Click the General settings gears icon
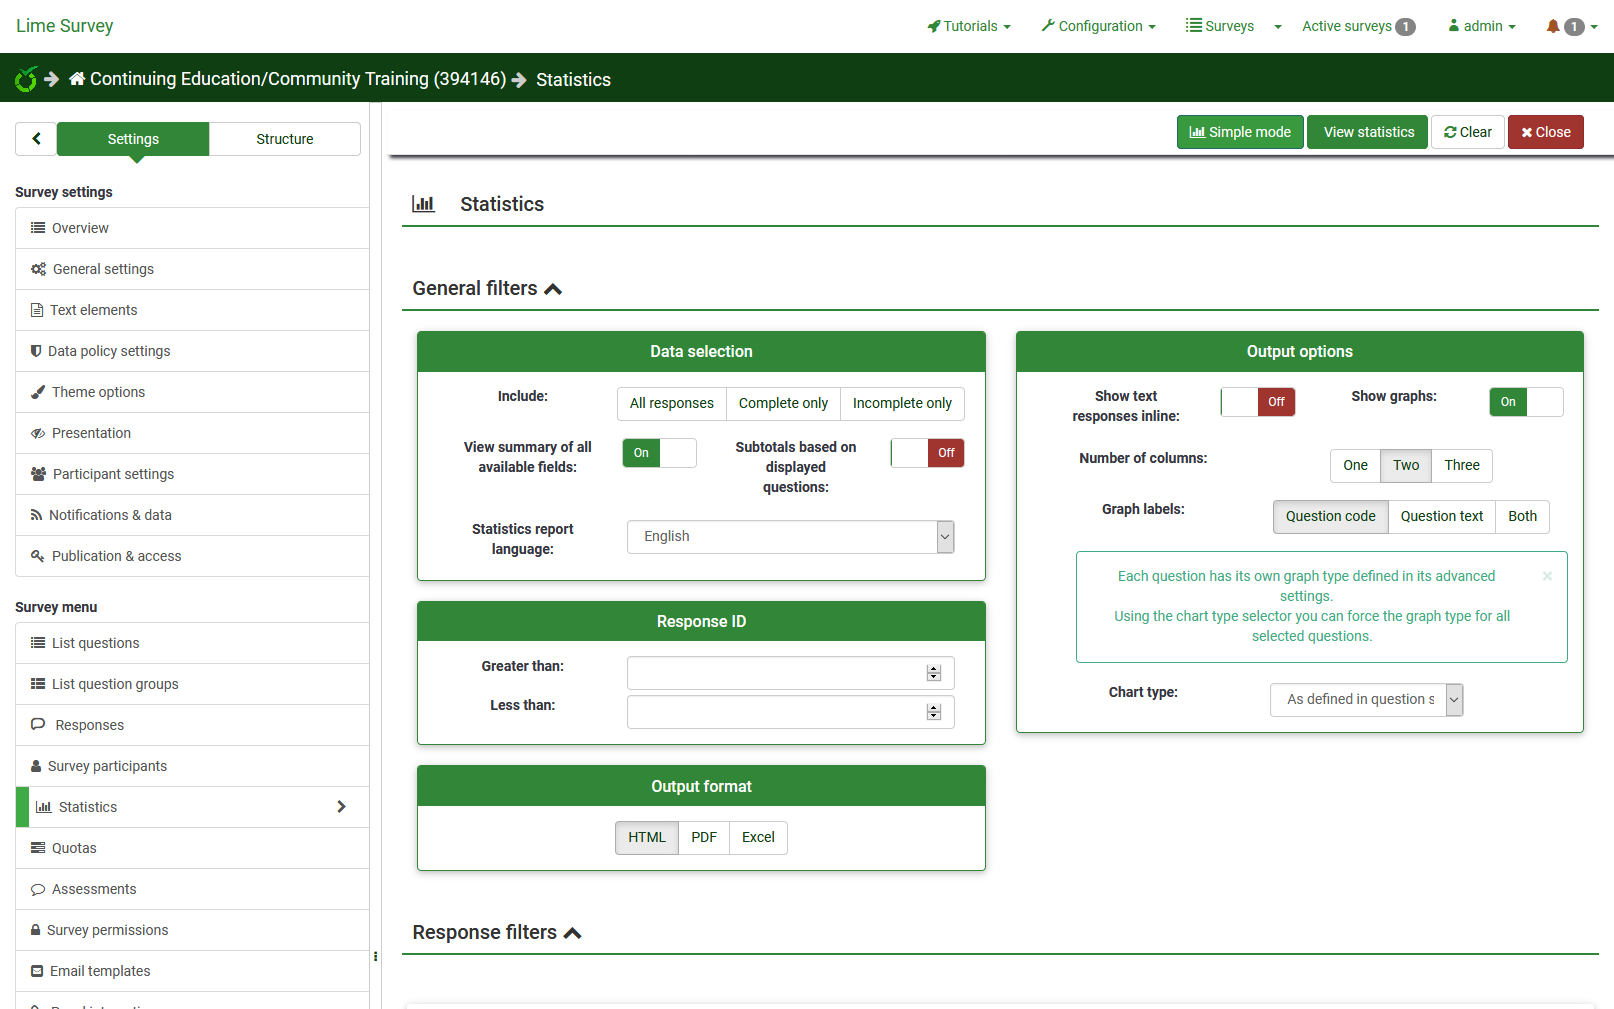Viewport: 1614px width, 1009px height. pyautogui.click(x=38, y=269)
